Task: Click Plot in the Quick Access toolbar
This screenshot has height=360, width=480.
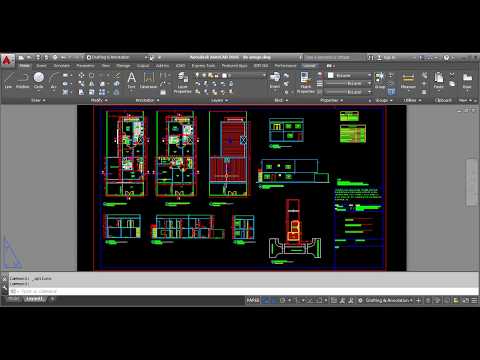Action: pos(55,57)
